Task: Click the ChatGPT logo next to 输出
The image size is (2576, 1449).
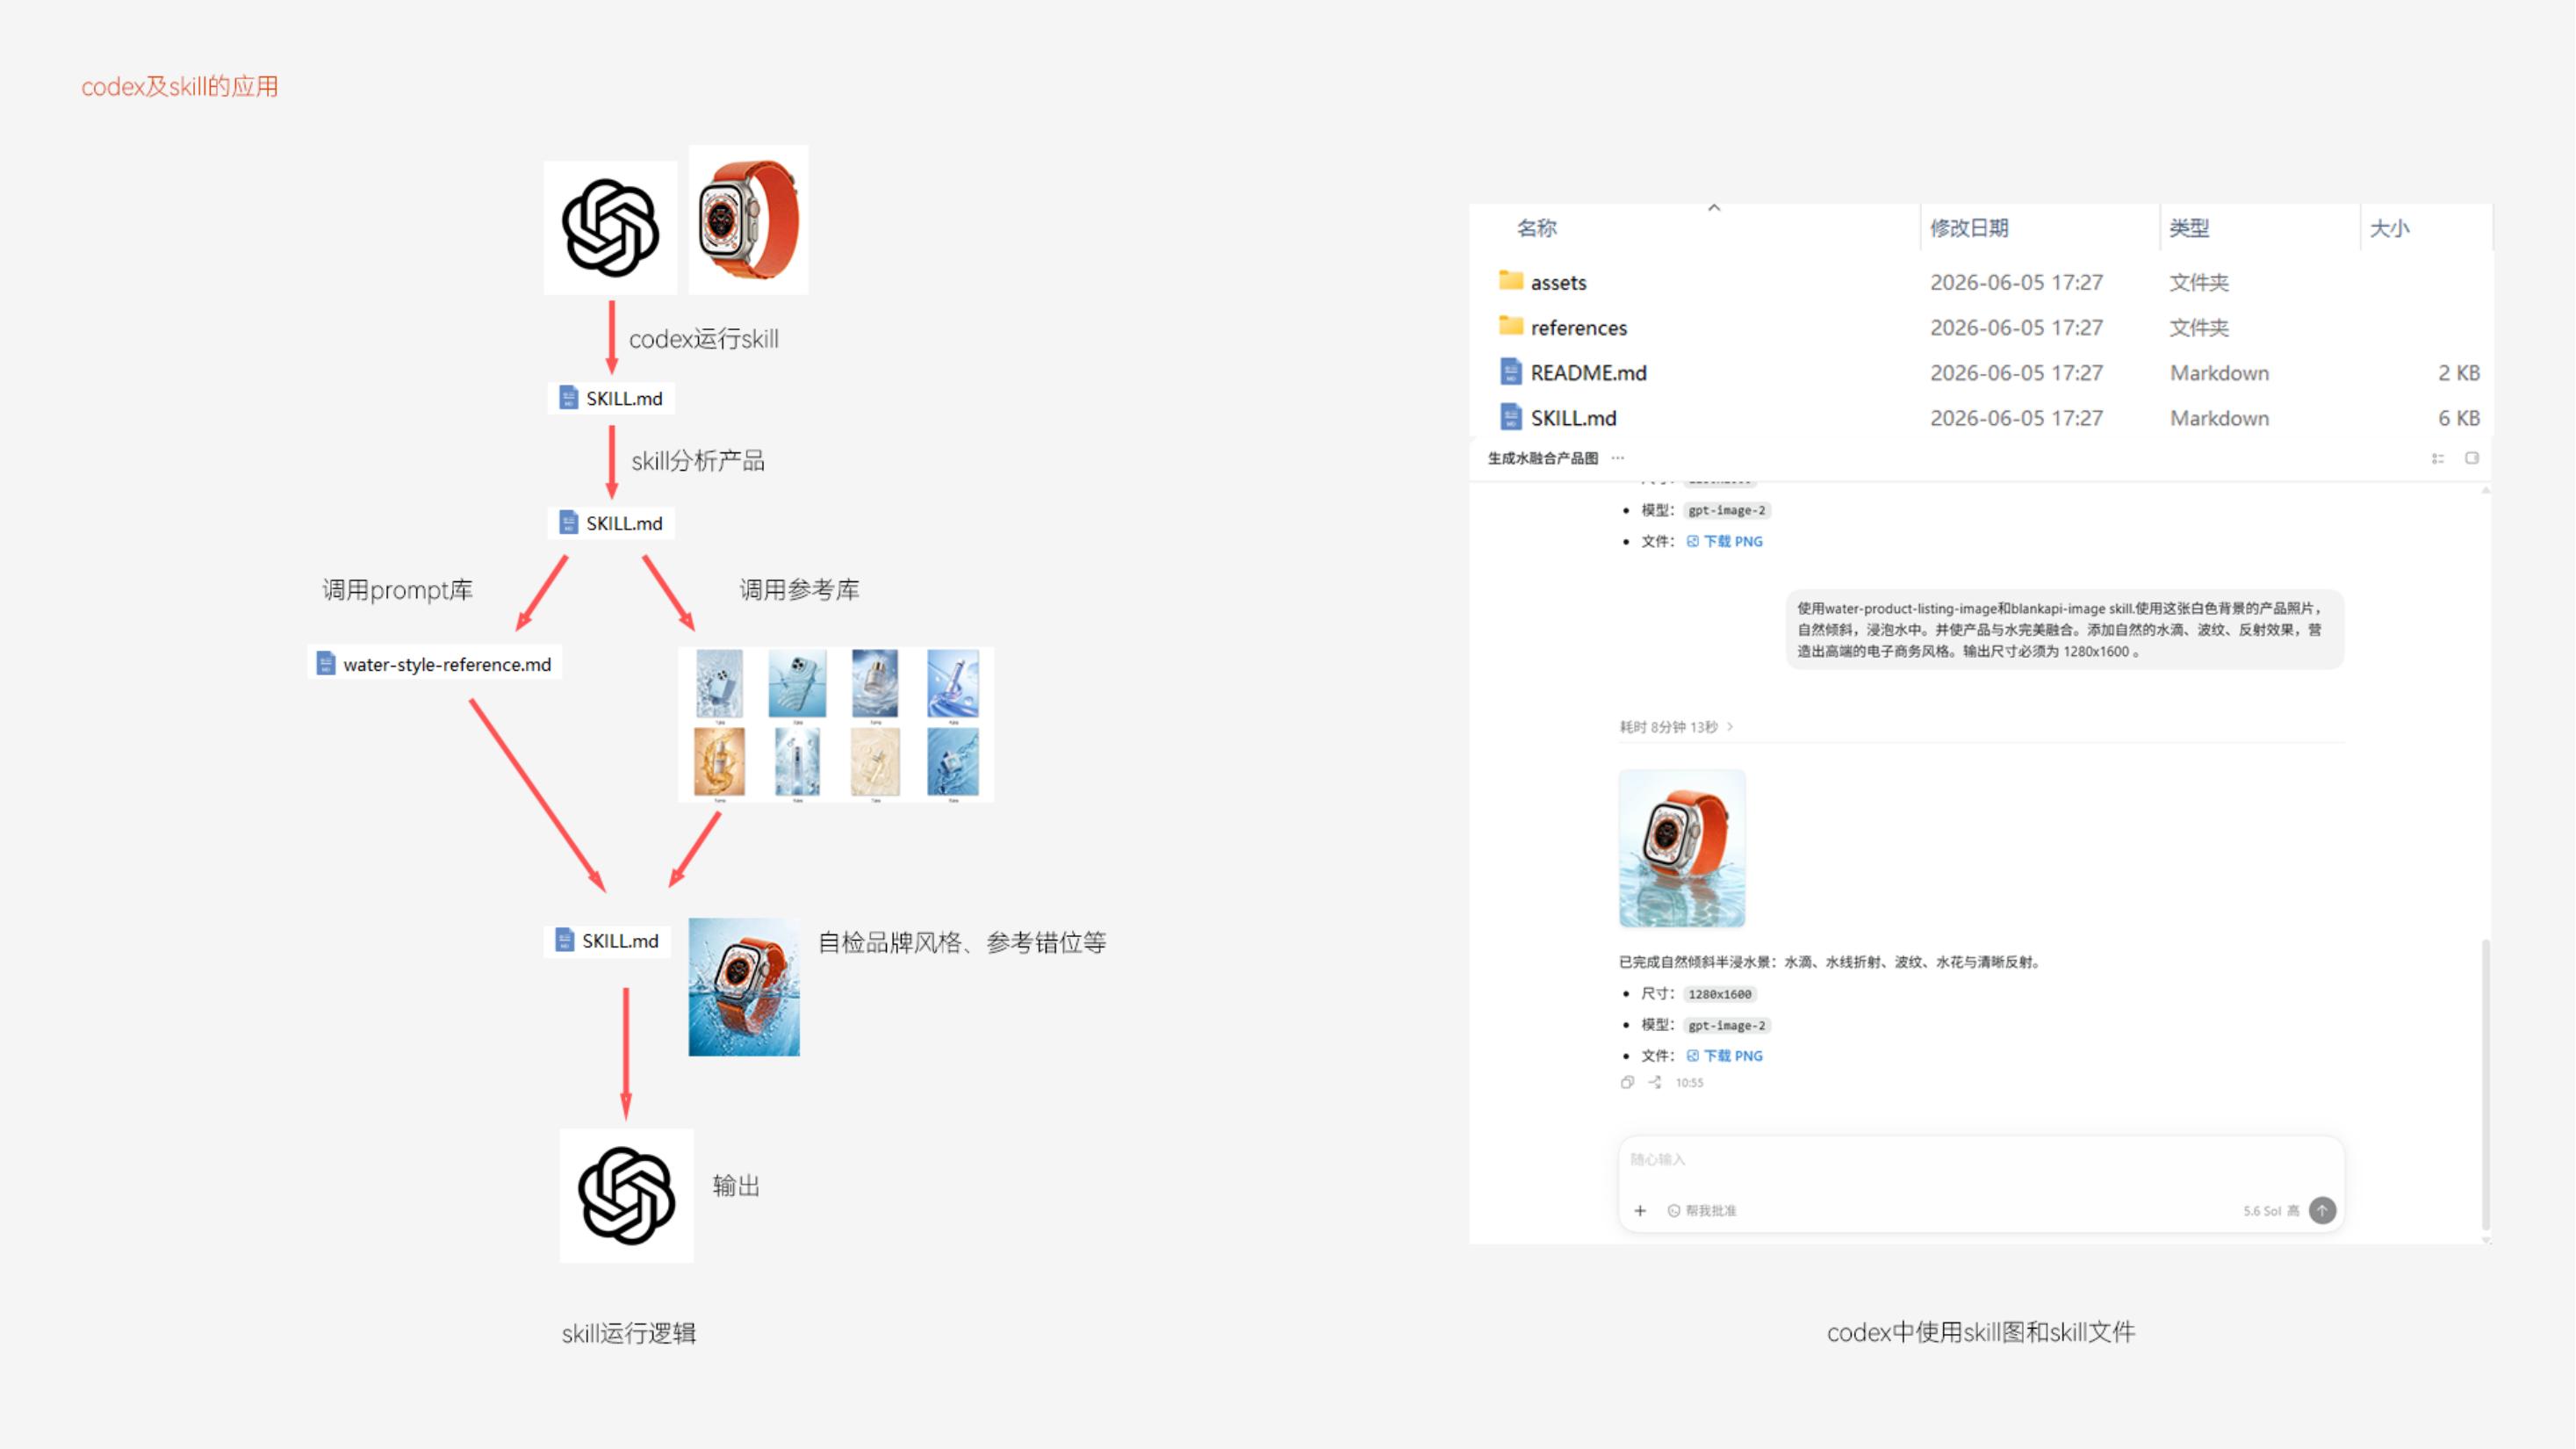Action: (626, 1196)
